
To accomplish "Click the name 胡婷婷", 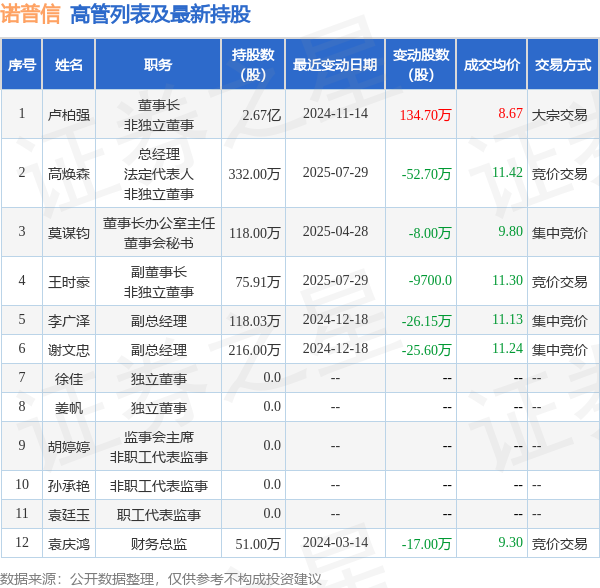I will [x=69, y=446].
